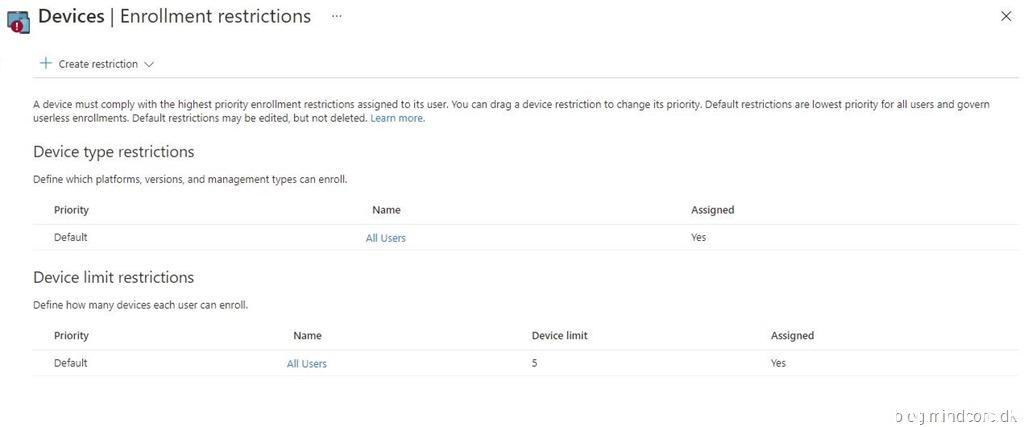Click Assigned column header in device type table
This screenshot has width=1024, height=427.
712,210
